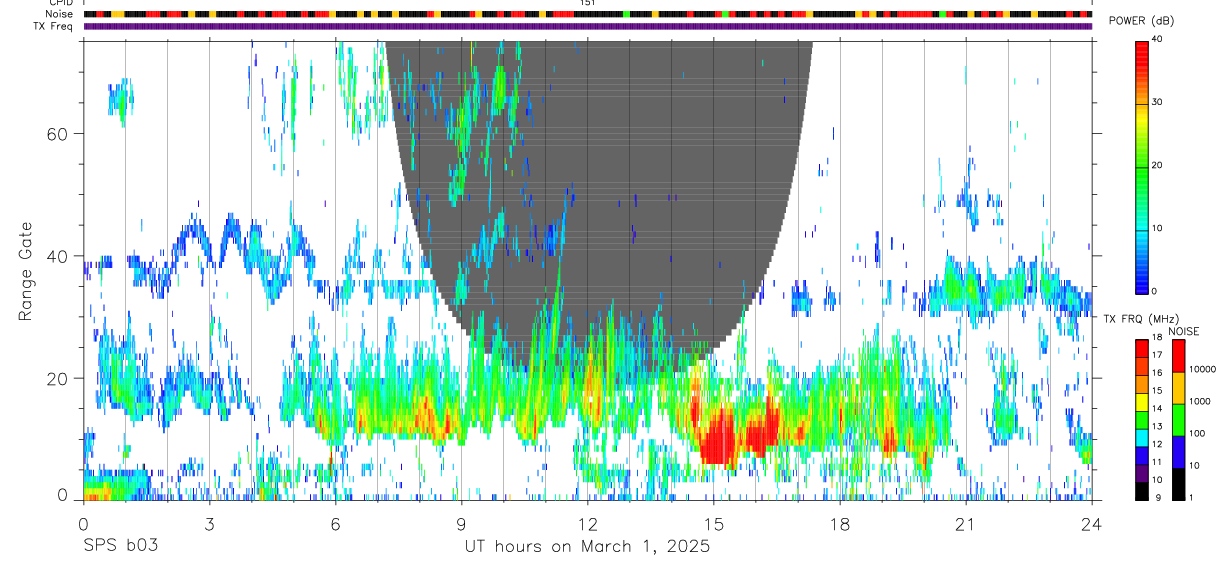Click x-axis tick label 24
This screenshot has height=567, width=1228.
[1091, 524]
